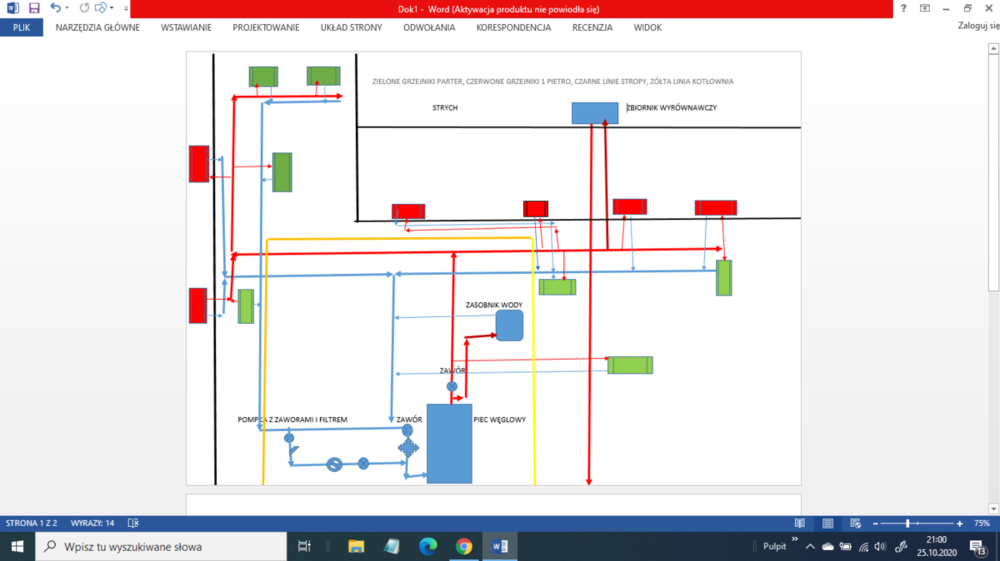Open the PLIK file menu
Viewport: 1000px width, 561px height.
(x=21, y=27)
